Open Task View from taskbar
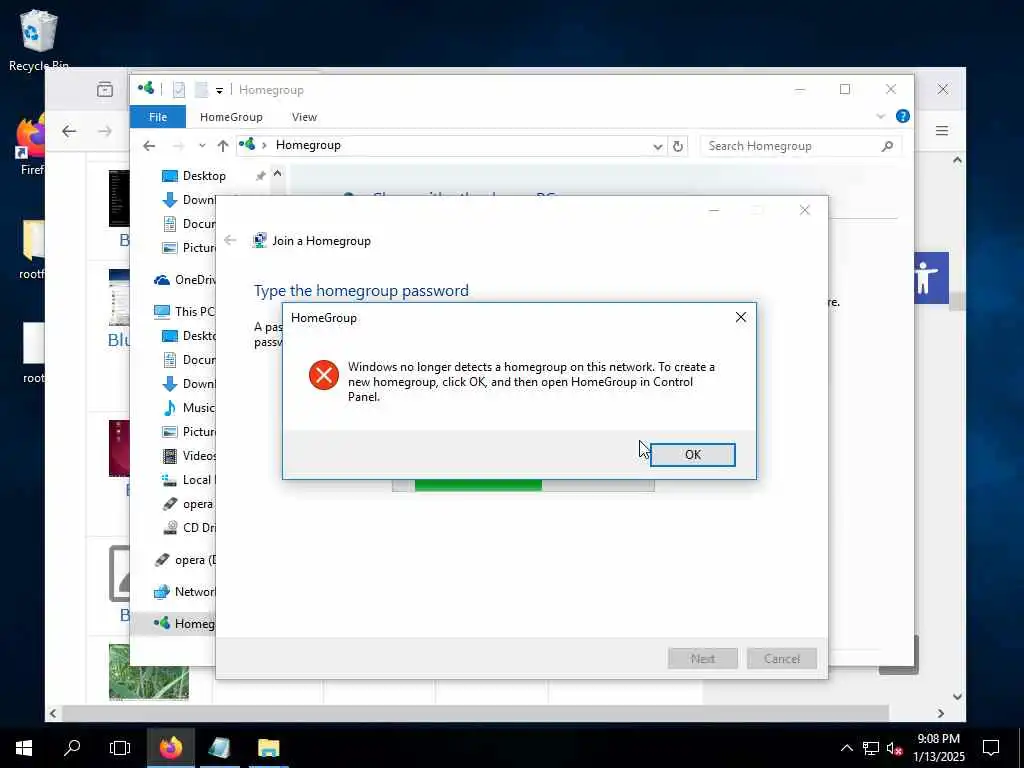The width and height of the screenshot is (1024, 768). [120, 748]
